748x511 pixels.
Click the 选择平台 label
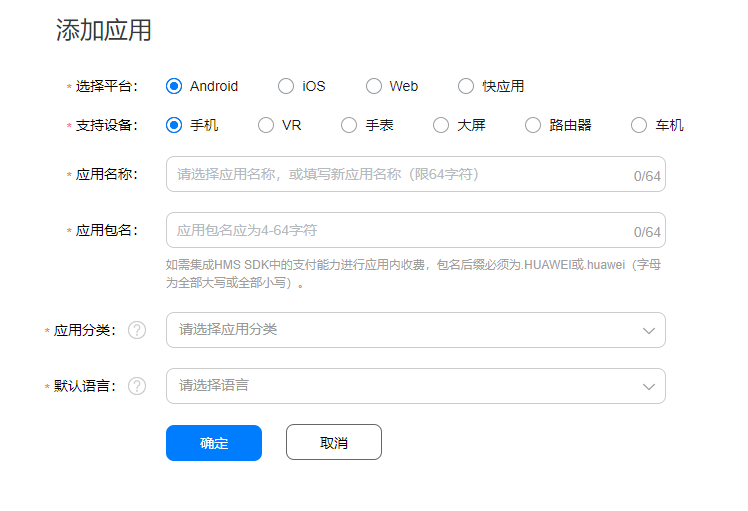106,86
